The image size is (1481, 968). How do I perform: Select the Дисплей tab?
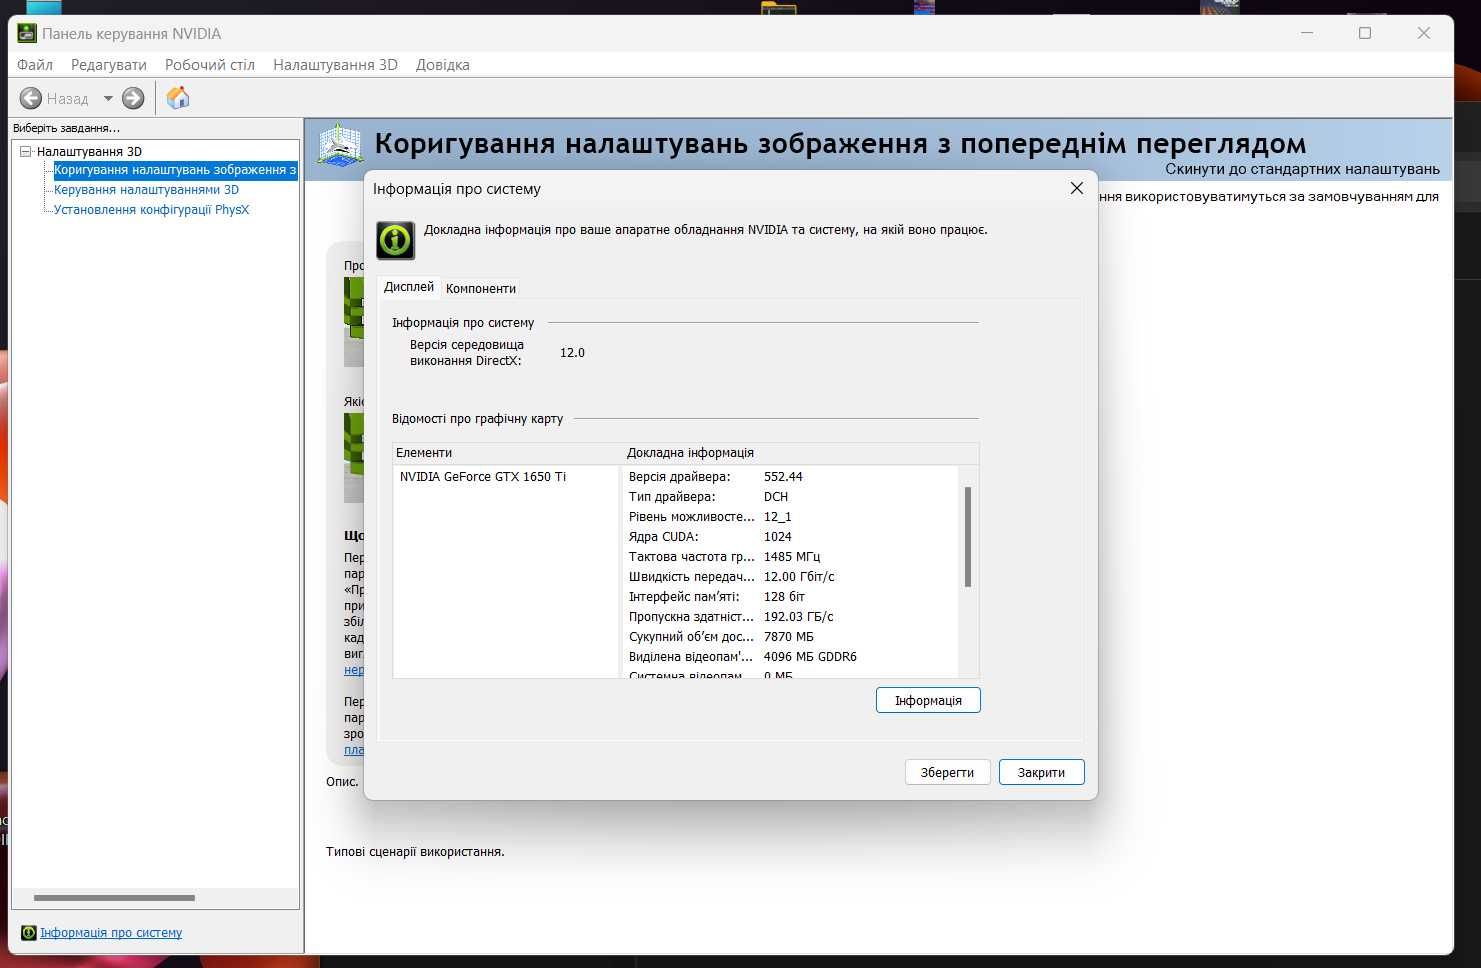[x=409, y=287]
